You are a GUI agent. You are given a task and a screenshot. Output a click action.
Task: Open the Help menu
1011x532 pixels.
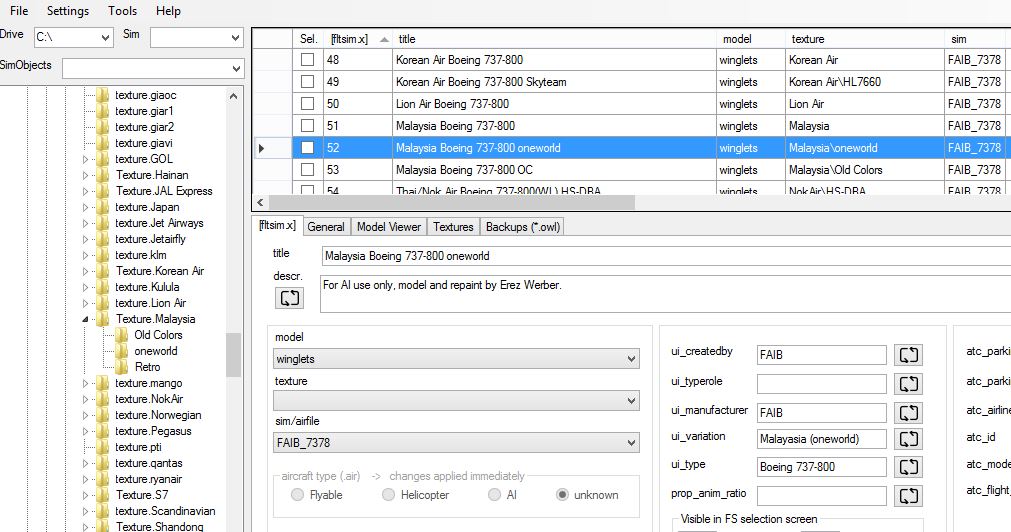pyautogui.click(x=168, y=11)
